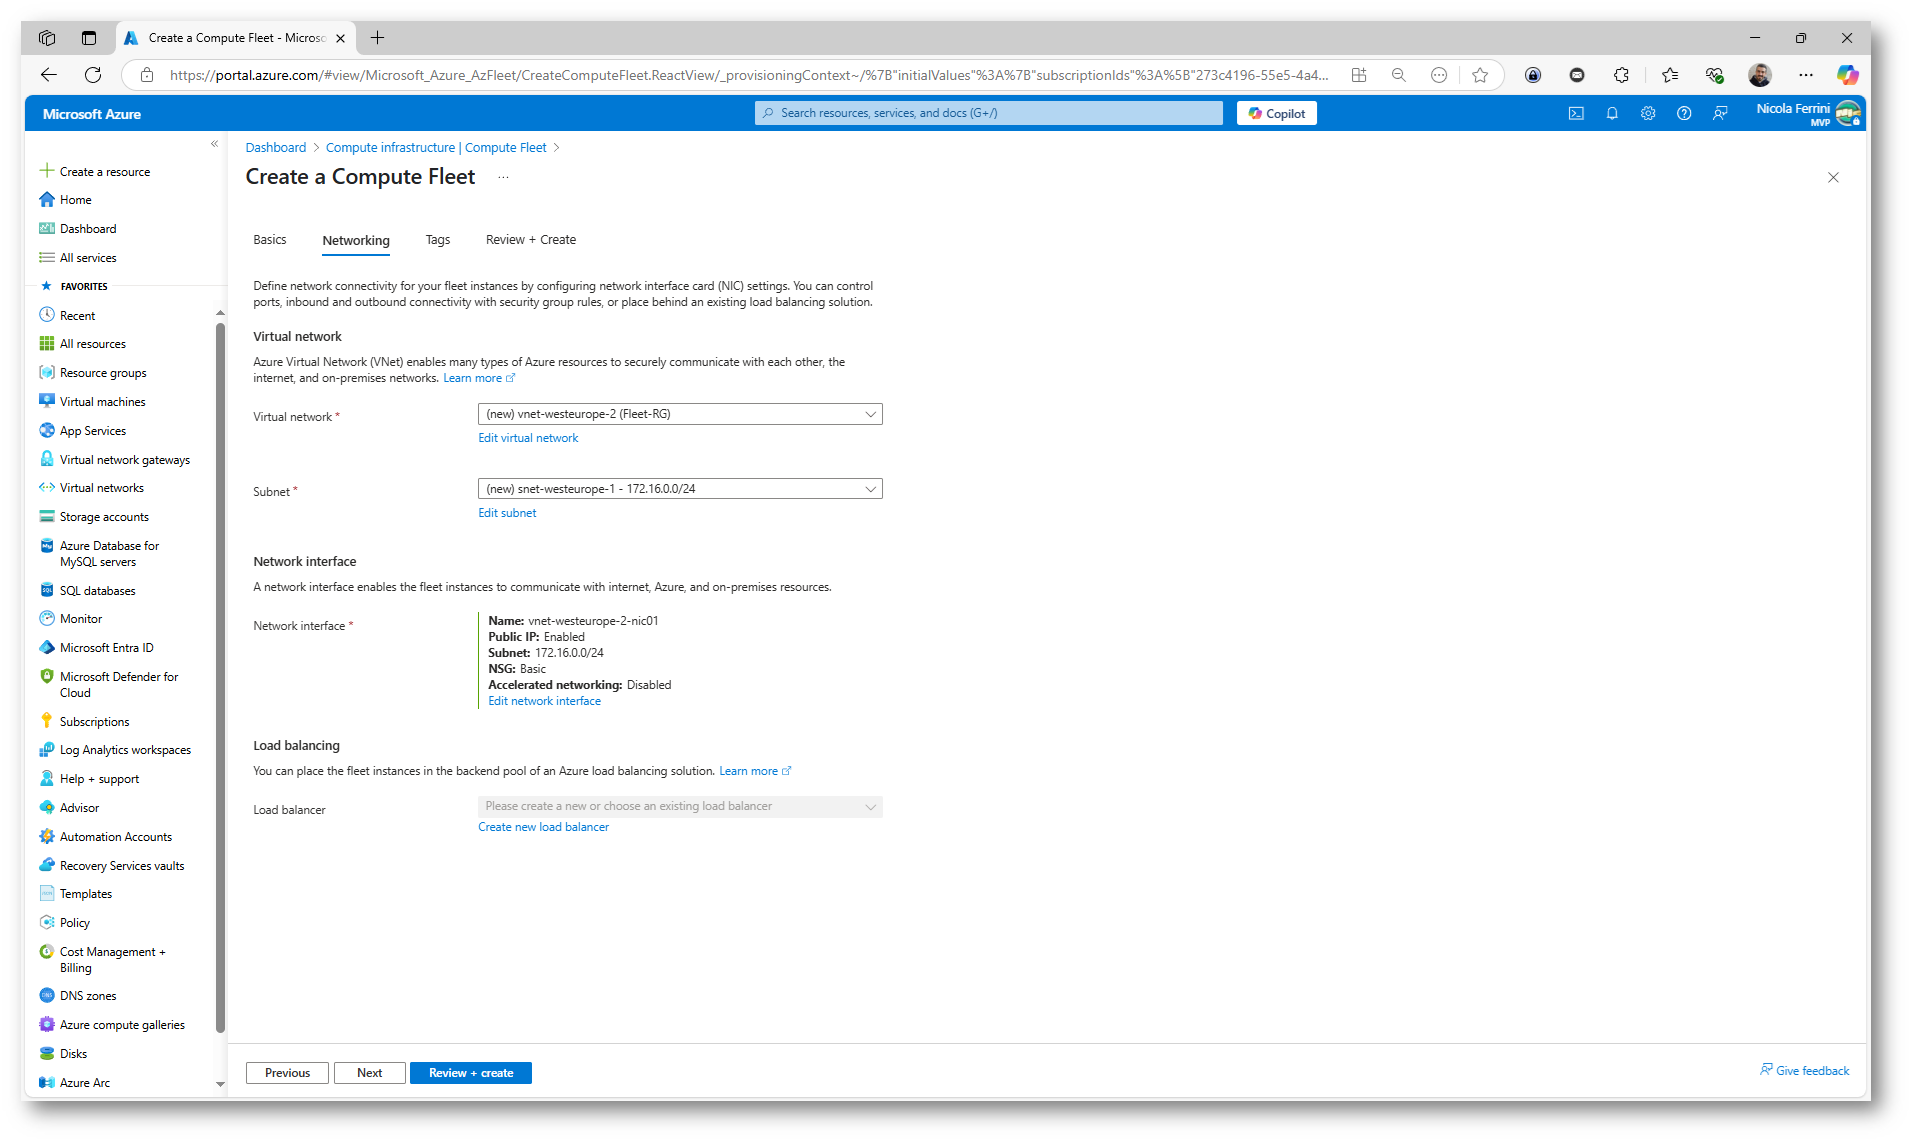Click the All resources grid icon

point(47,343)
